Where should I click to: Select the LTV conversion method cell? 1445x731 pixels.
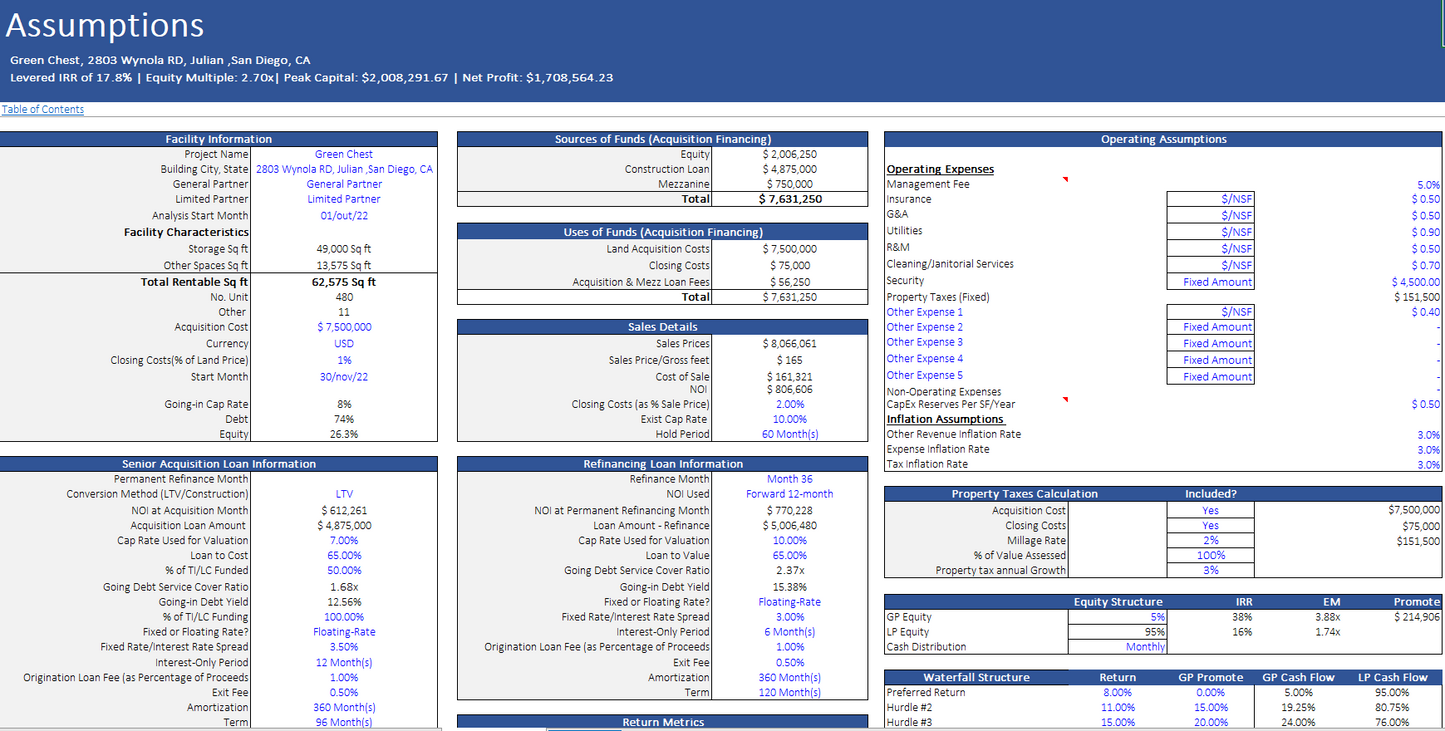[x=344, y=494]
